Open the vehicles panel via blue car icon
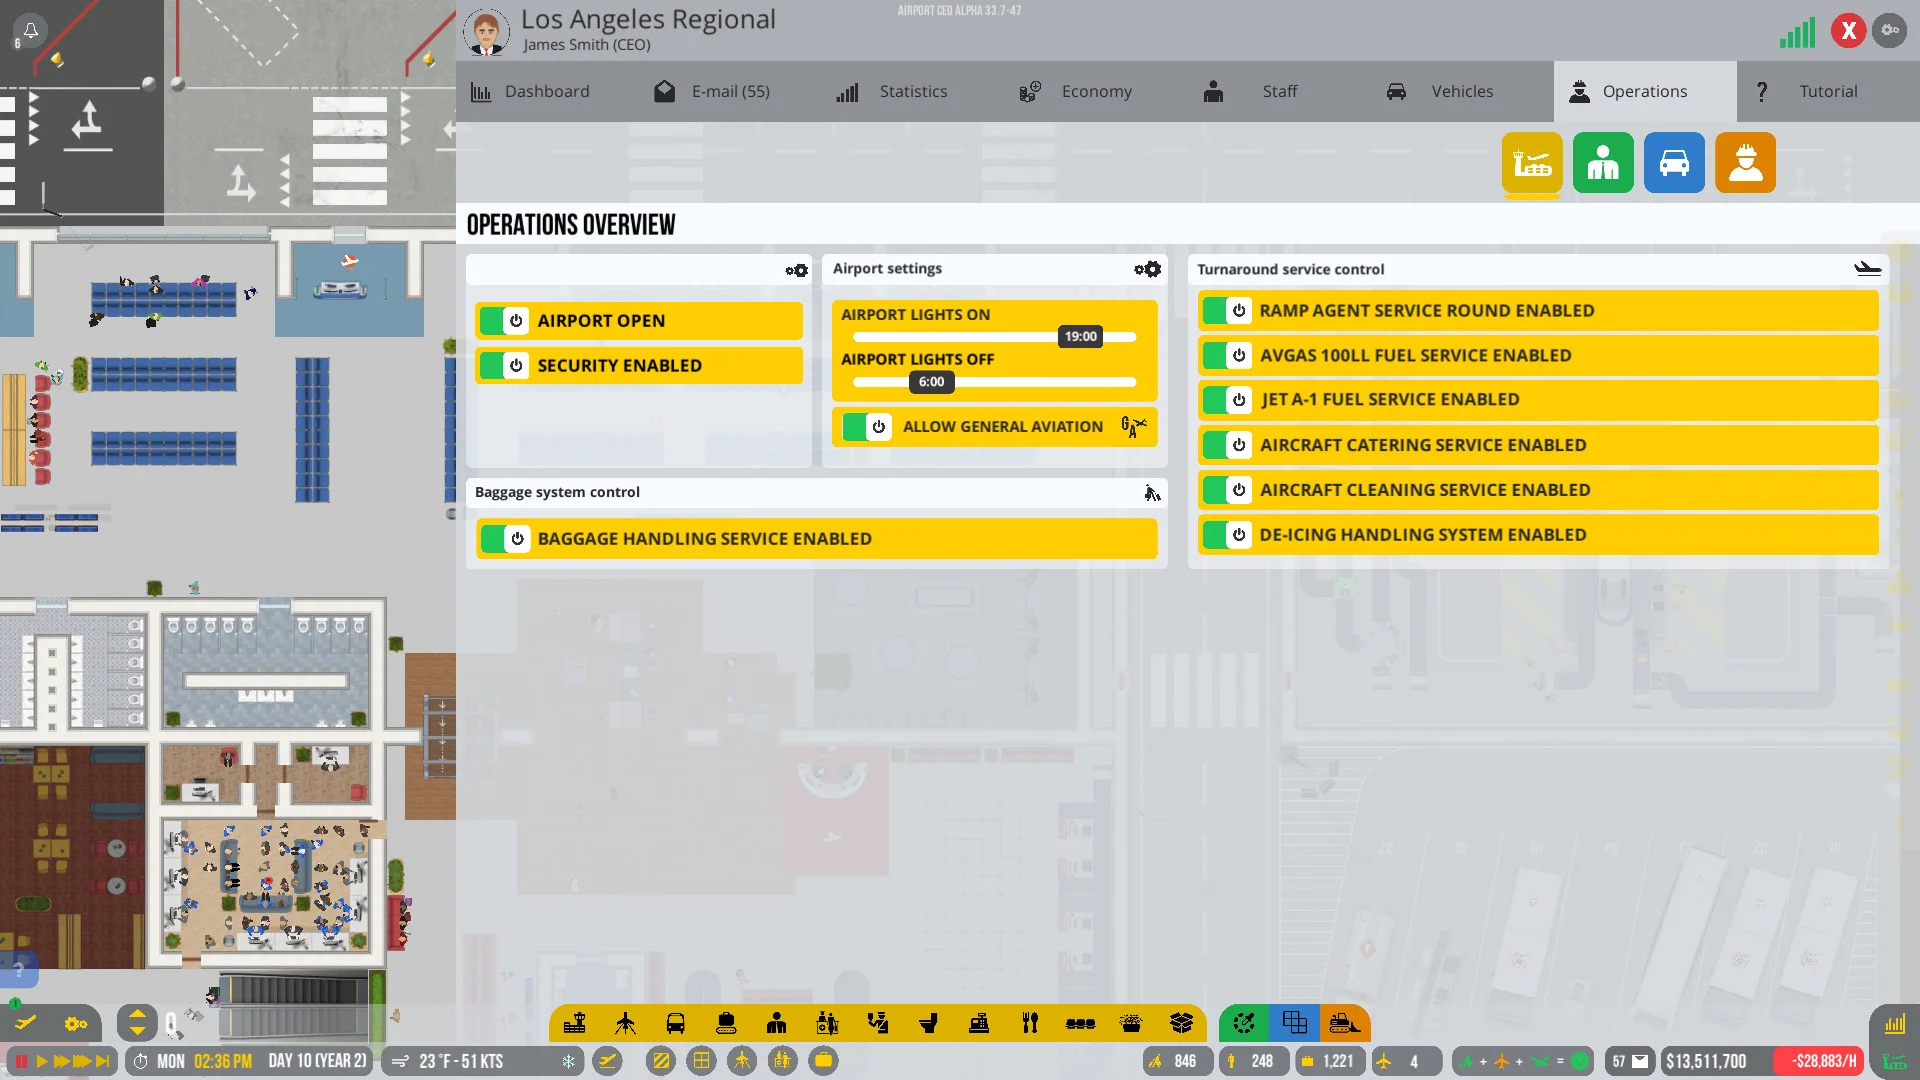 coord(1674,162)
